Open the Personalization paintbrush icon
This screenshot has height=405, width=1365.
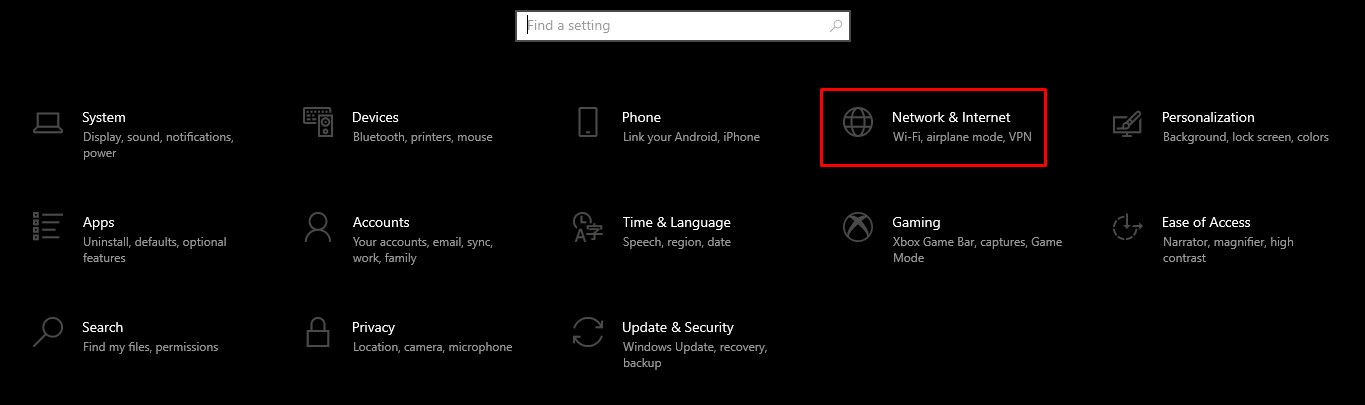point(1127,123)
